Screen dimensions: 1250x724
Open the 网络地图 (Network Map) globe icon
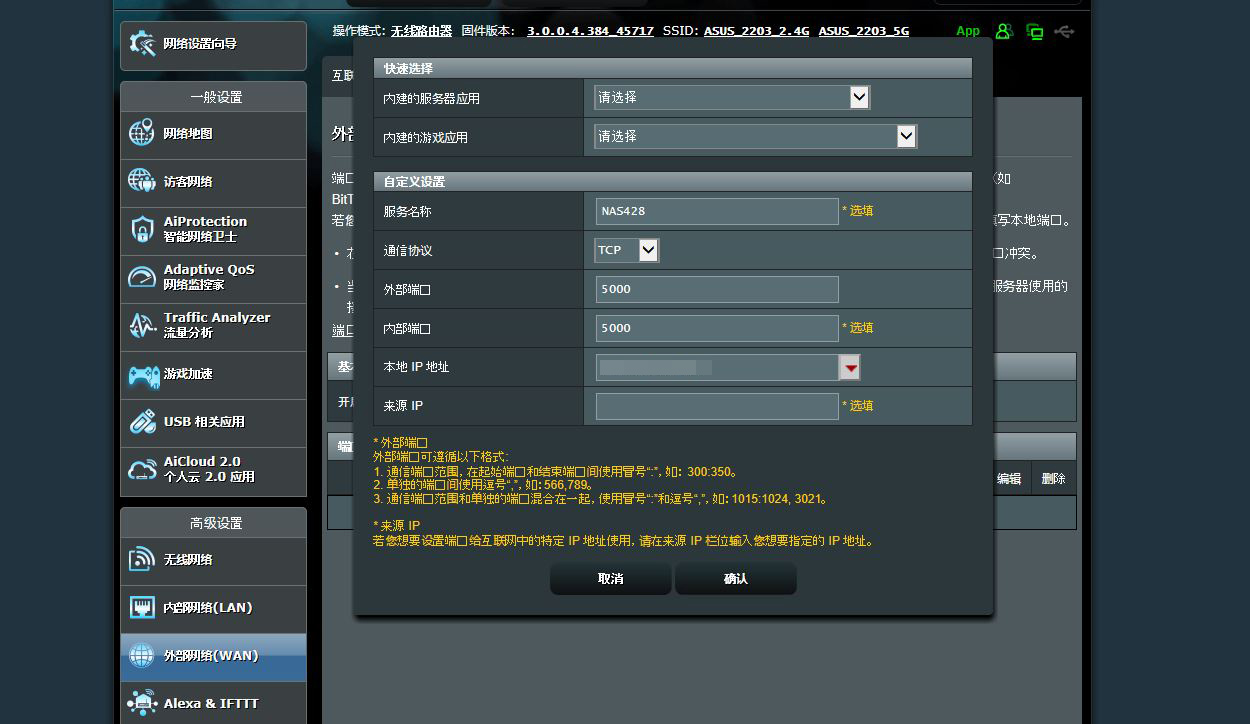point(141,133)
